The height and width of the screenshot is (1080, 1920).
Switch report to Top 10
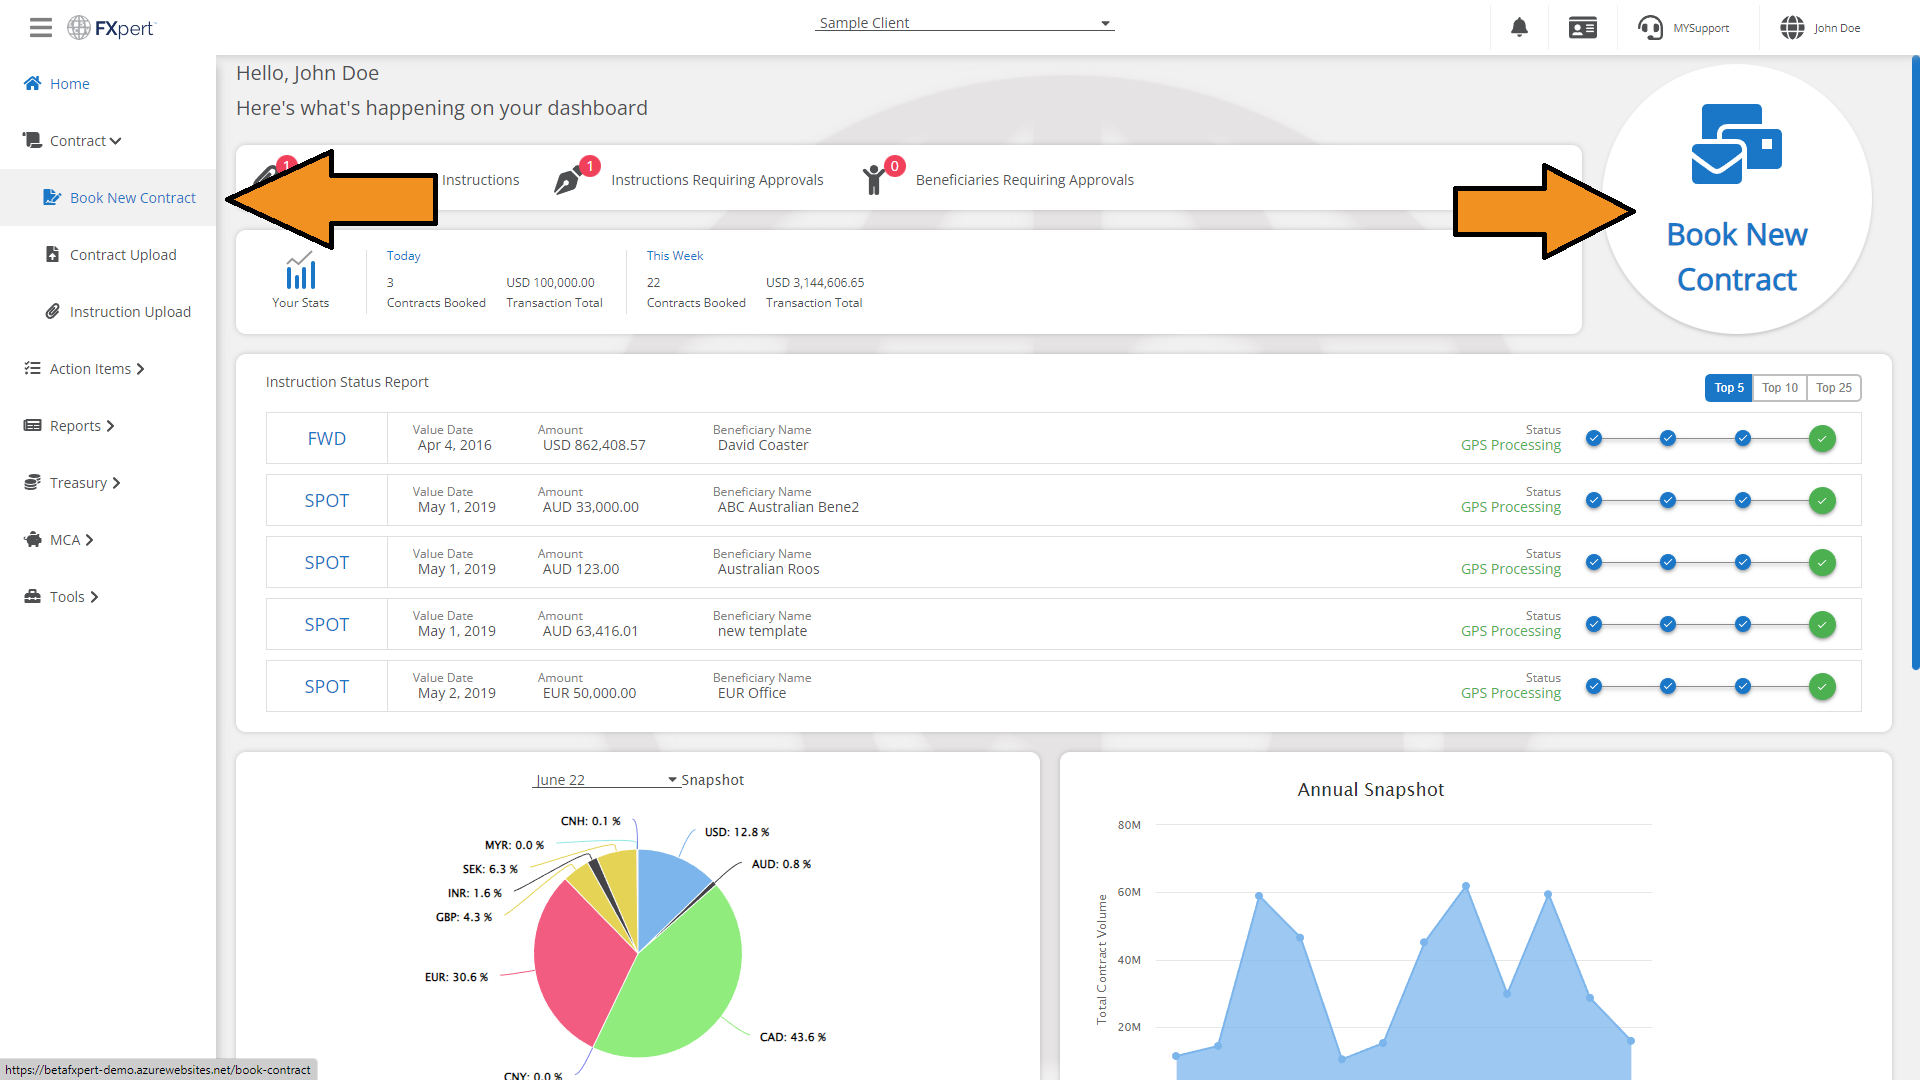[x=1779, y=388]
